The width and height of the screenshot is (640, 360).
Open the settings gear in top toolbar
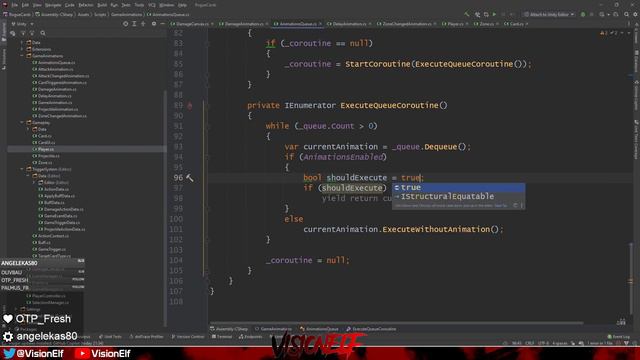(x=635, y=14)
